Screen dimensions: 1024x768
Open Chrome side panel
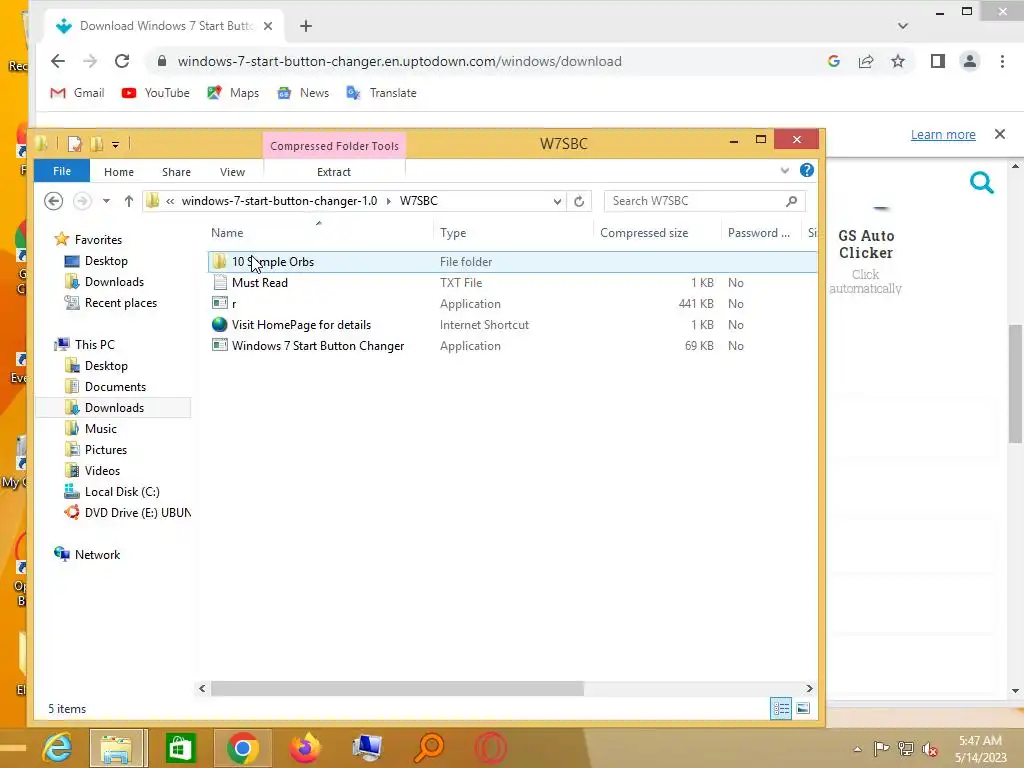pos(938,61)
